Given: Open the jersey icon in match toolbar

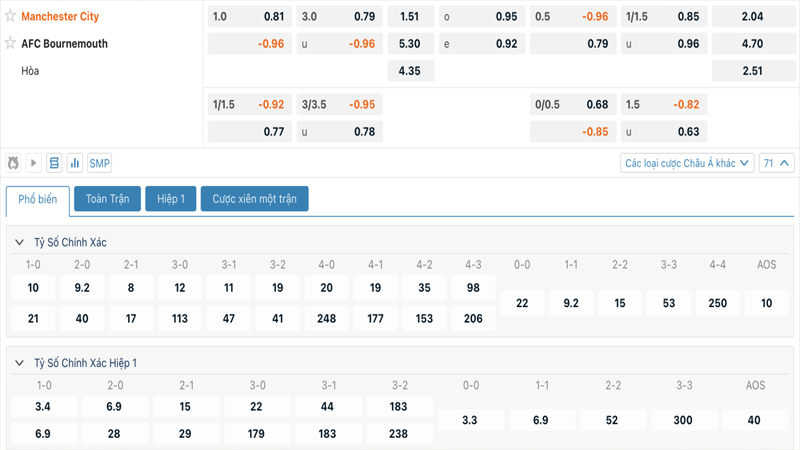Looking at the screenshot, I should 14,163.
